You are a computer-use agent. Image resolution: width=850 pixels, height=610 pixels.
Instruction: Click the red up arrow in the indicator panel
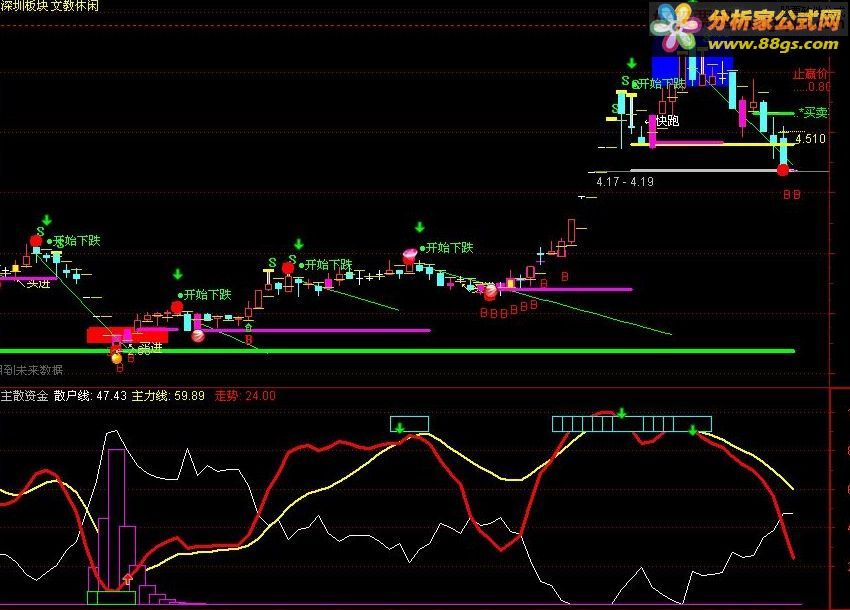point(127,579)
